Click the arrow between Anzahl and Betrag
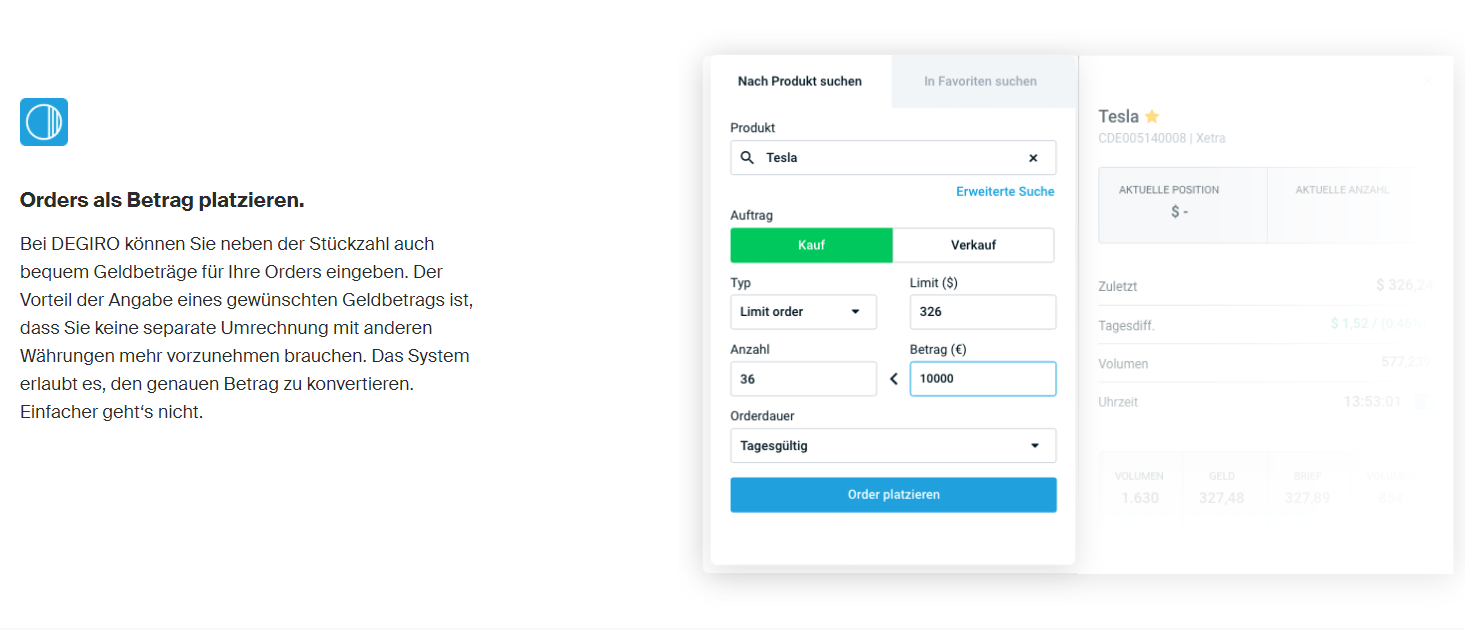This screenshot has width=1465, height=630. [x=894, y=379]
